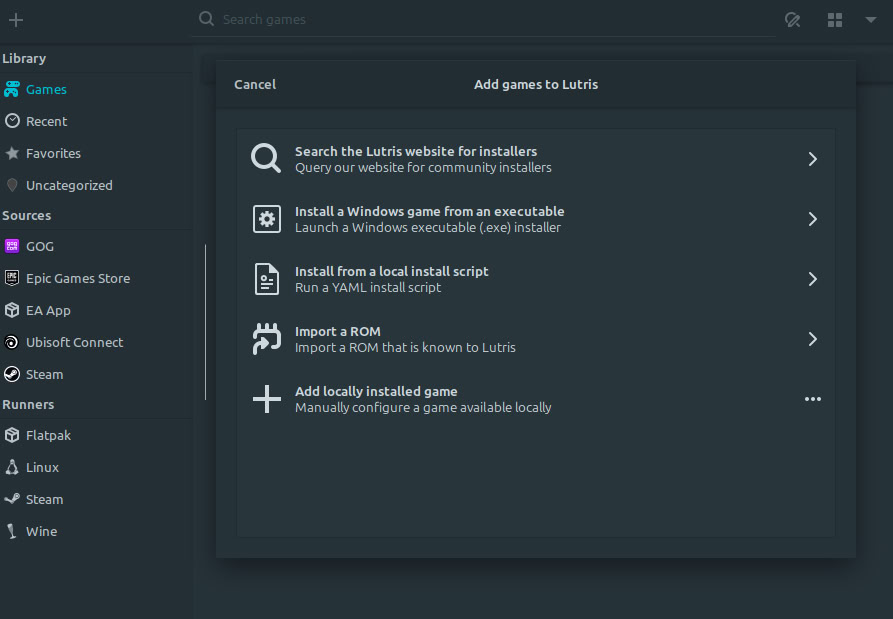
Task: Toggle hidden games eye icon in header
Action: (x=792, y=21)
